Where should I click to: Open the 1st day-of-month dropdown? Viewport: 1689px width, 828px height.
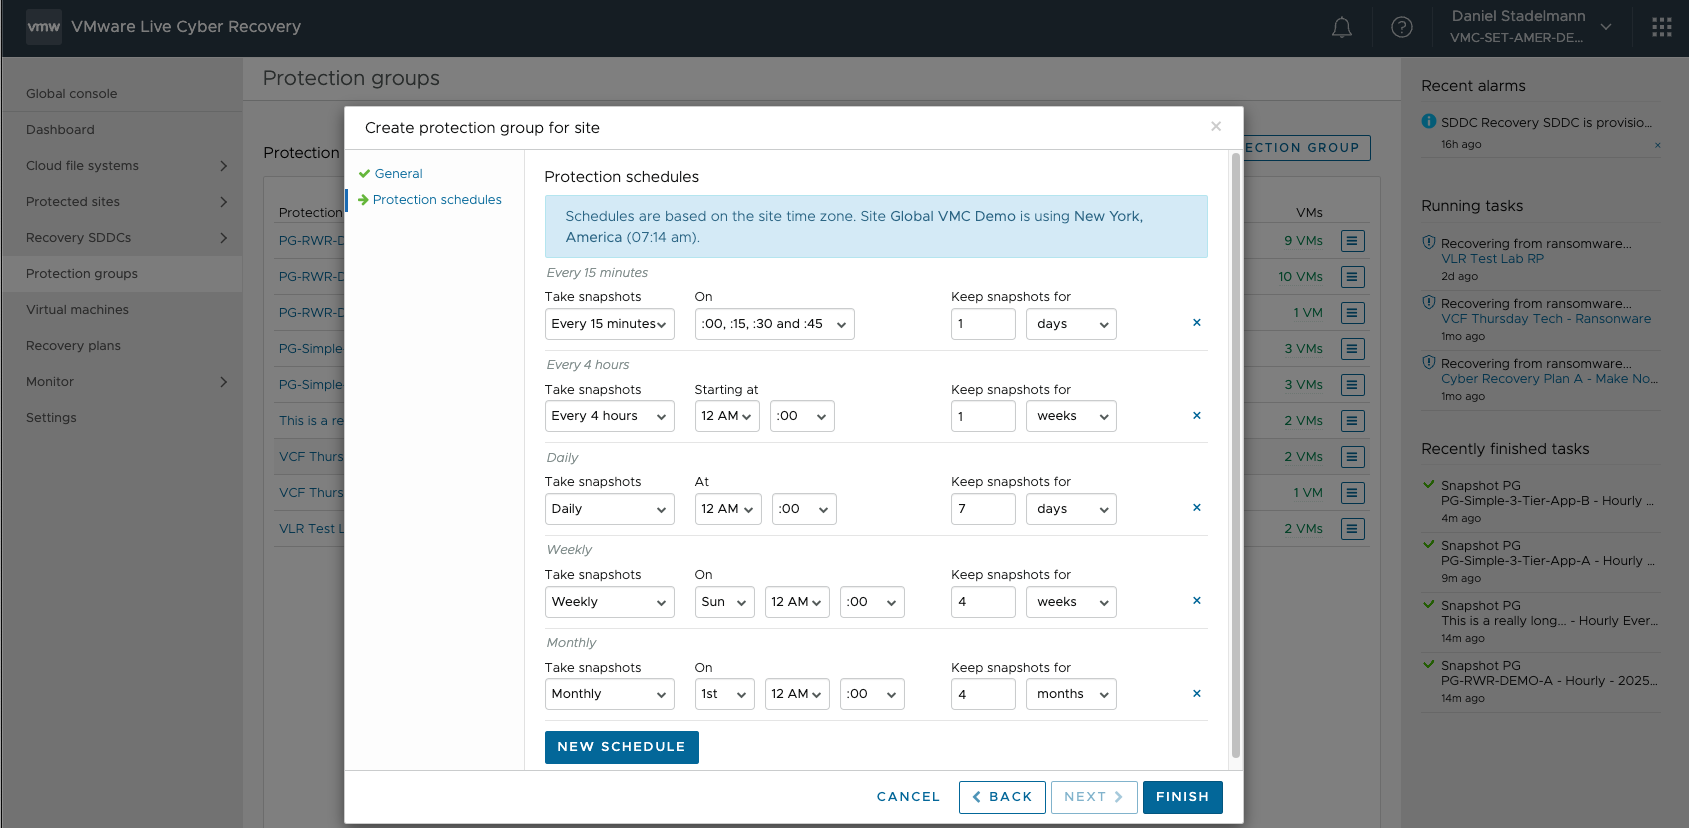[724, 694]
